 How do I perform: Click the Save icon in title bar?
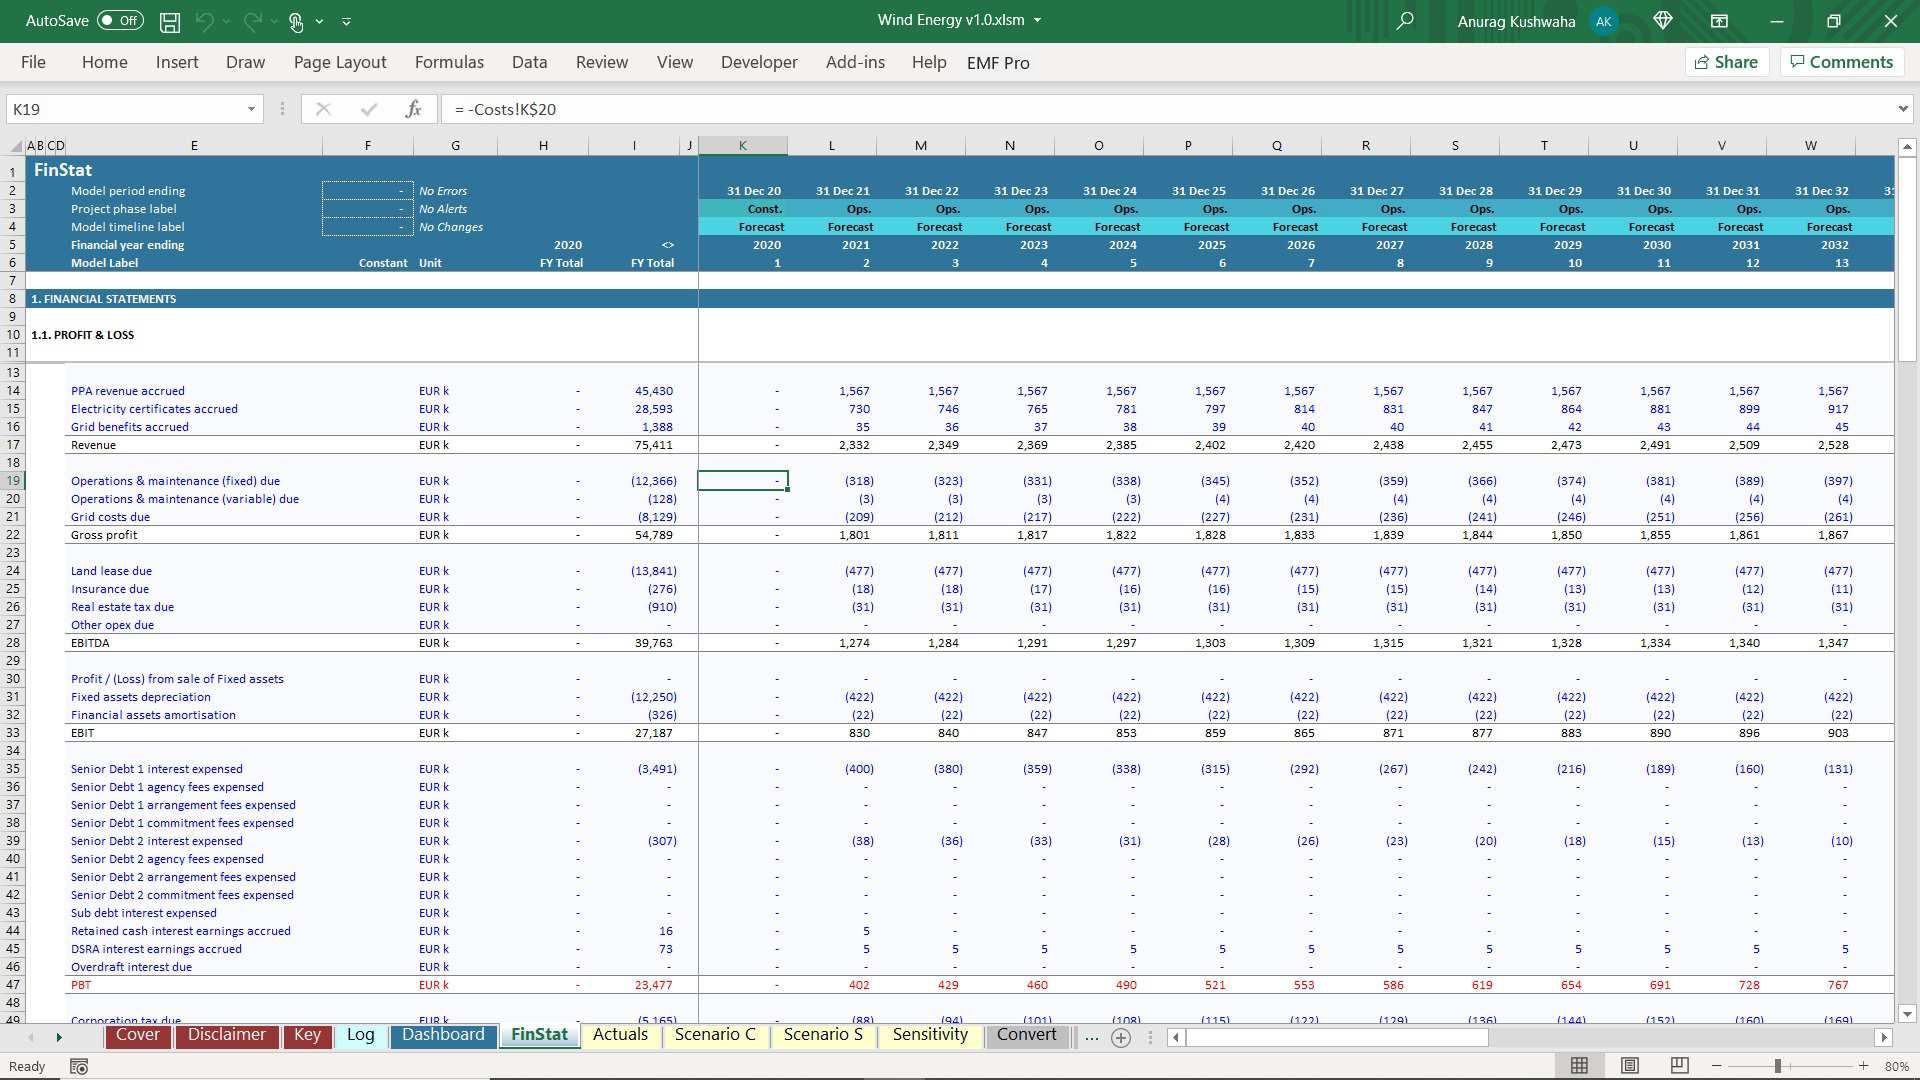click(170, 21)
